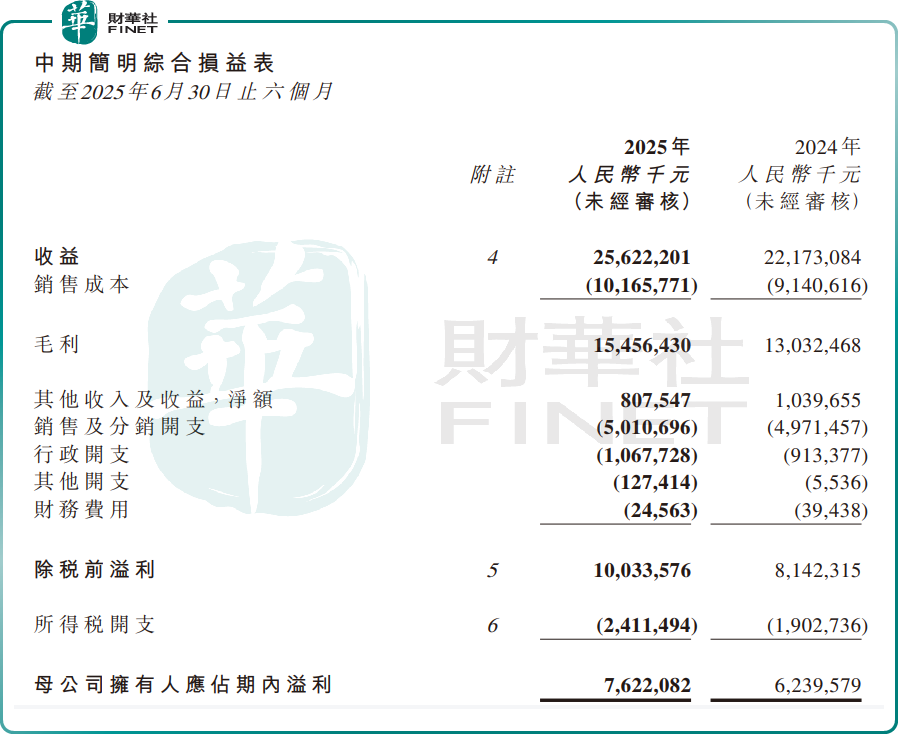Select the 毛利 row label
This screenshot has width=898, height=754.
pos(57,344)
